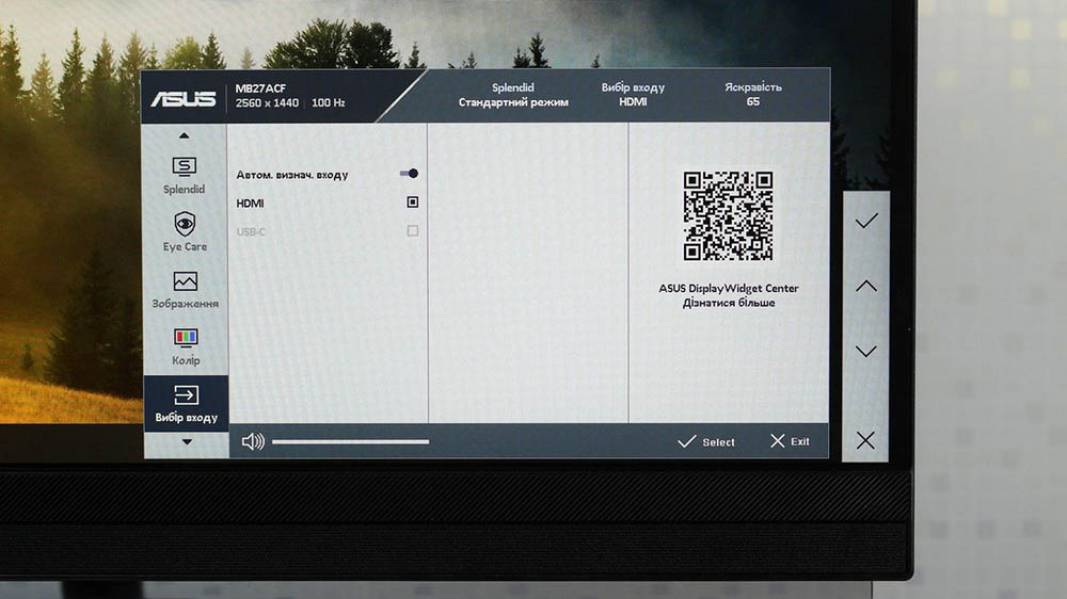Image resolution: width=1067 pixels, height=599 pixels.
Task: Enable the USB-C input option
Action: point(412,230)
